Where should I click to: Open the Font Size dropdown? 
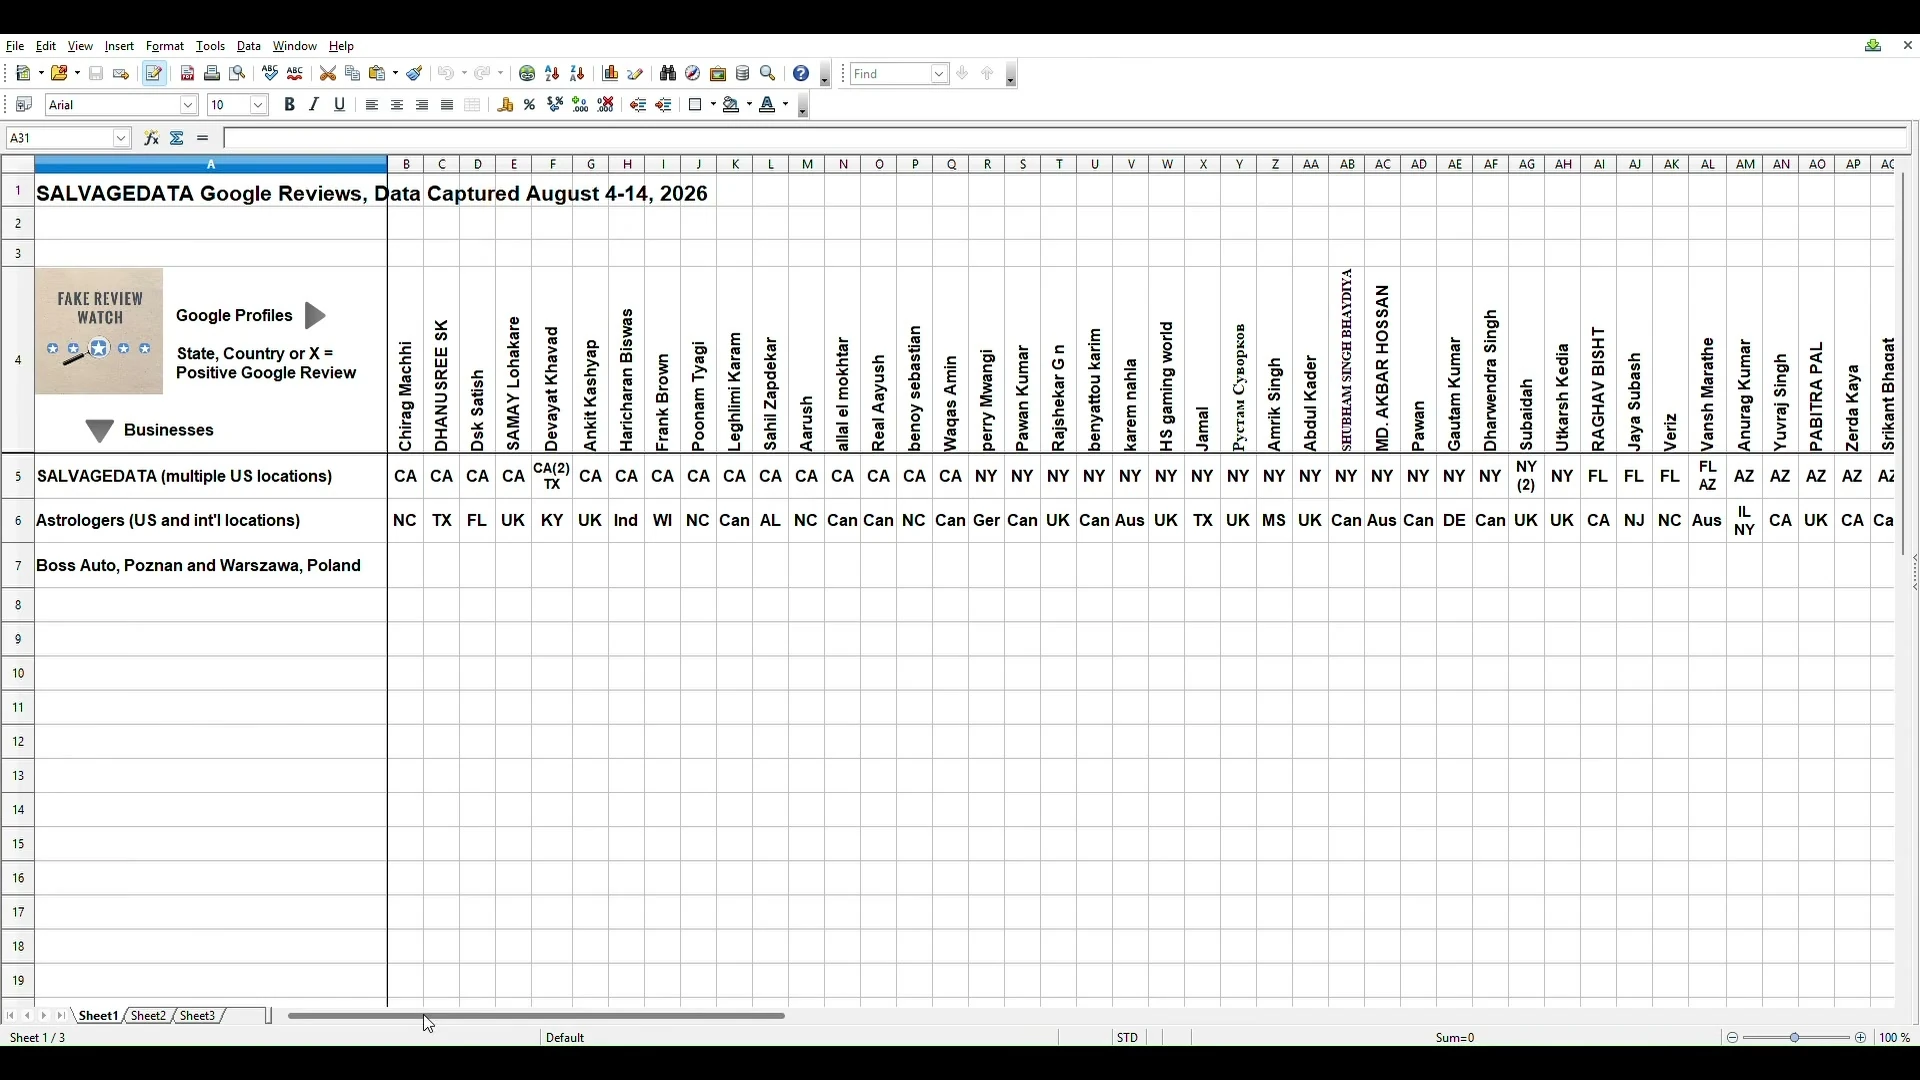point(258,105)
